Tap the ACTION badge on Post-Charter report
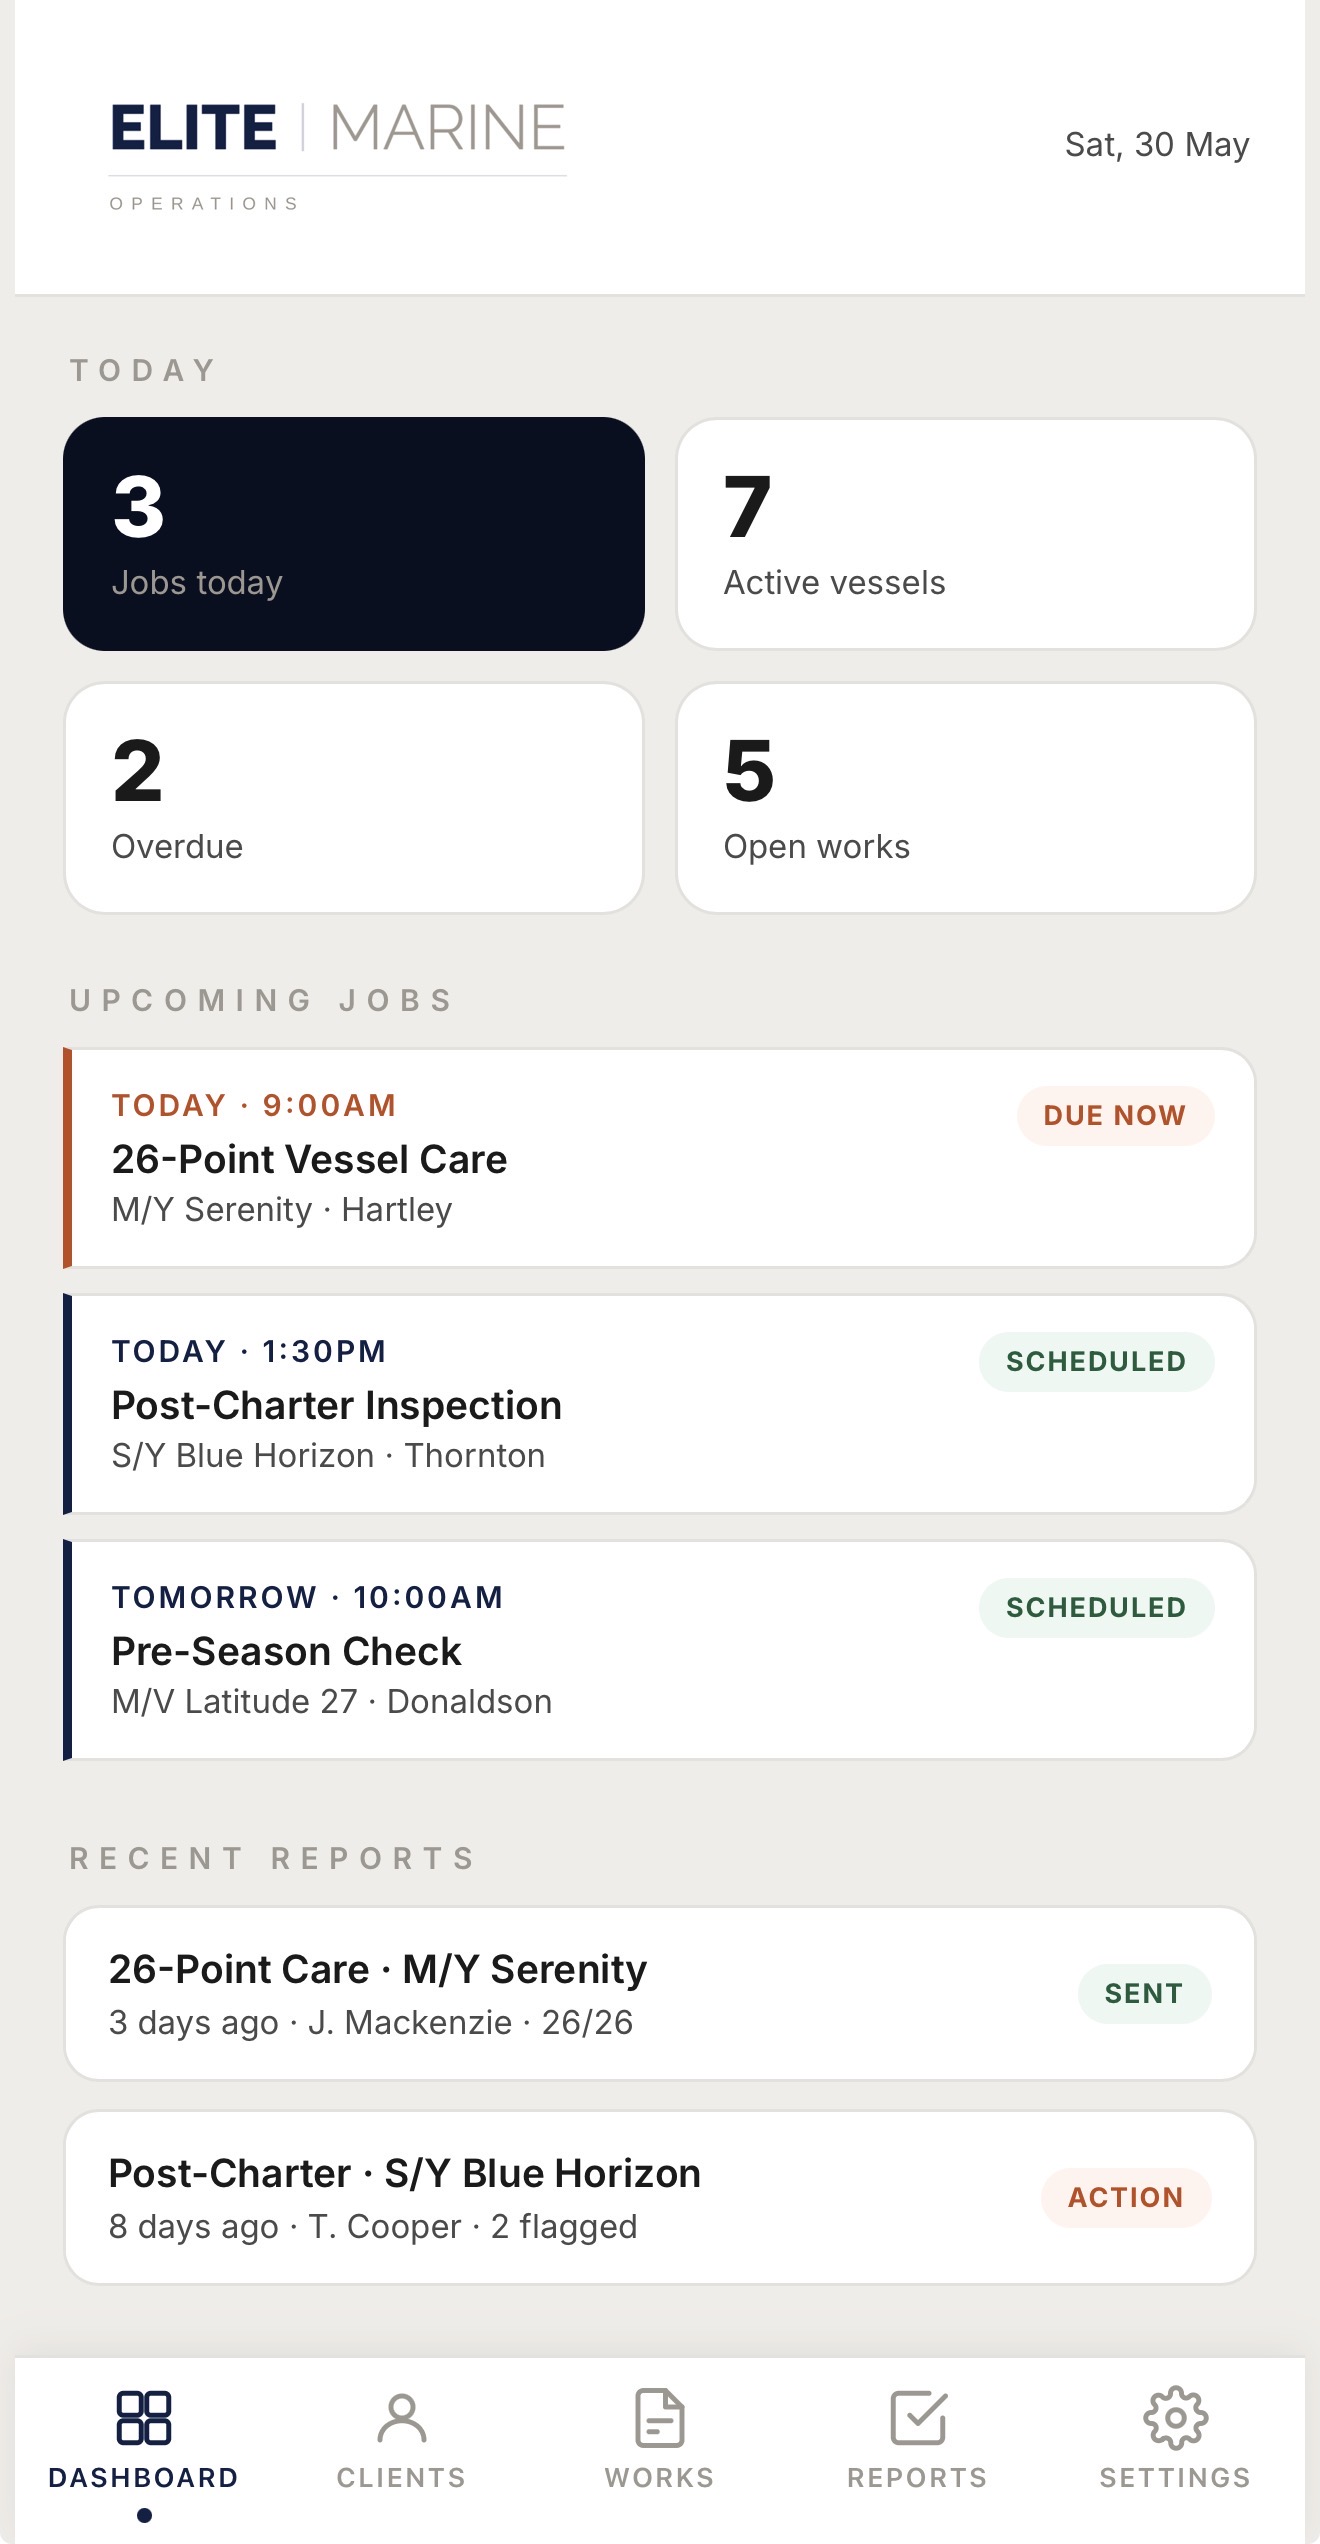 click(1126, 2197)
